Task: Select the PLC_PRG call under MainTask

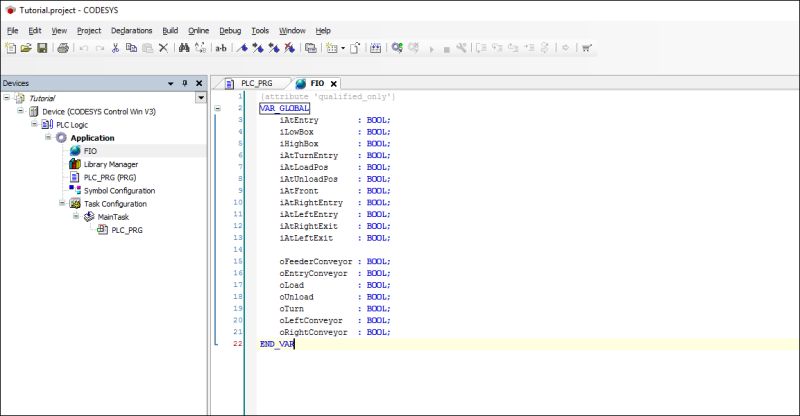Action: click(127, 230)
